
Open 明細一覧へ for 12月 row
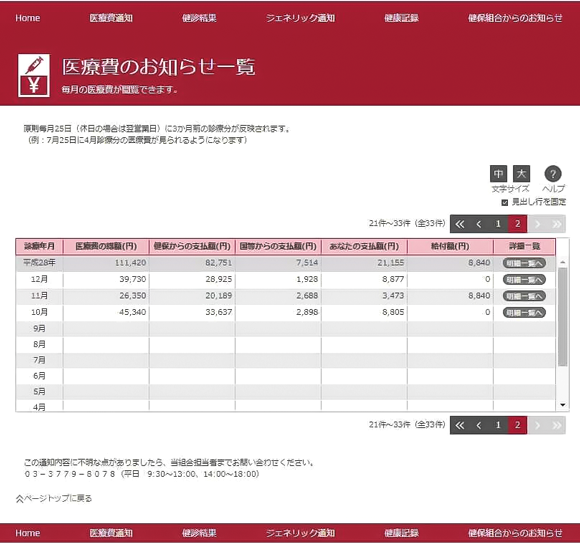(x=524, y=280)
